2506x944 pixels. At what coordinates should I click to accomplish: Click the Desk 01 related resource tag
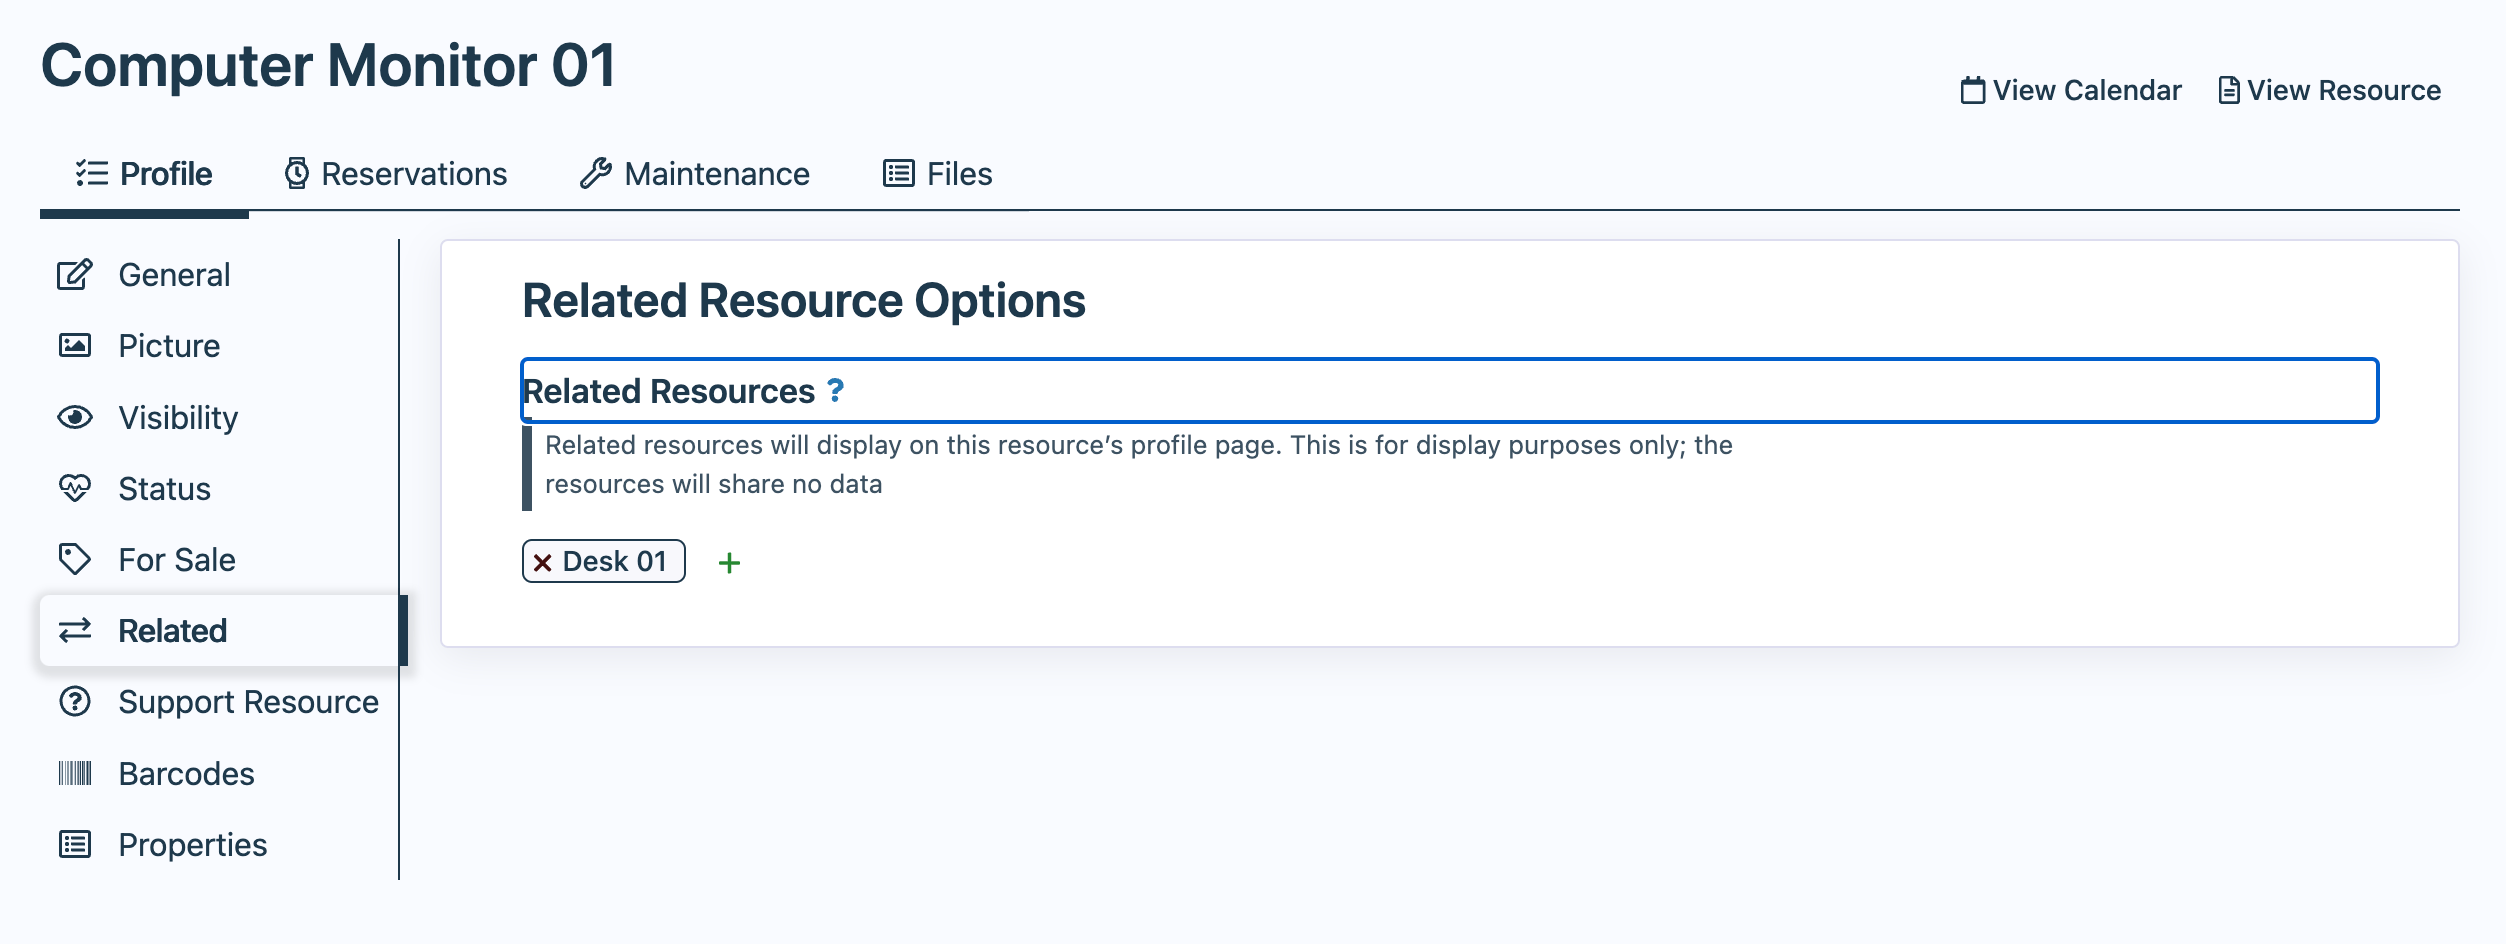pyautogui.click(x=614, y=562)
